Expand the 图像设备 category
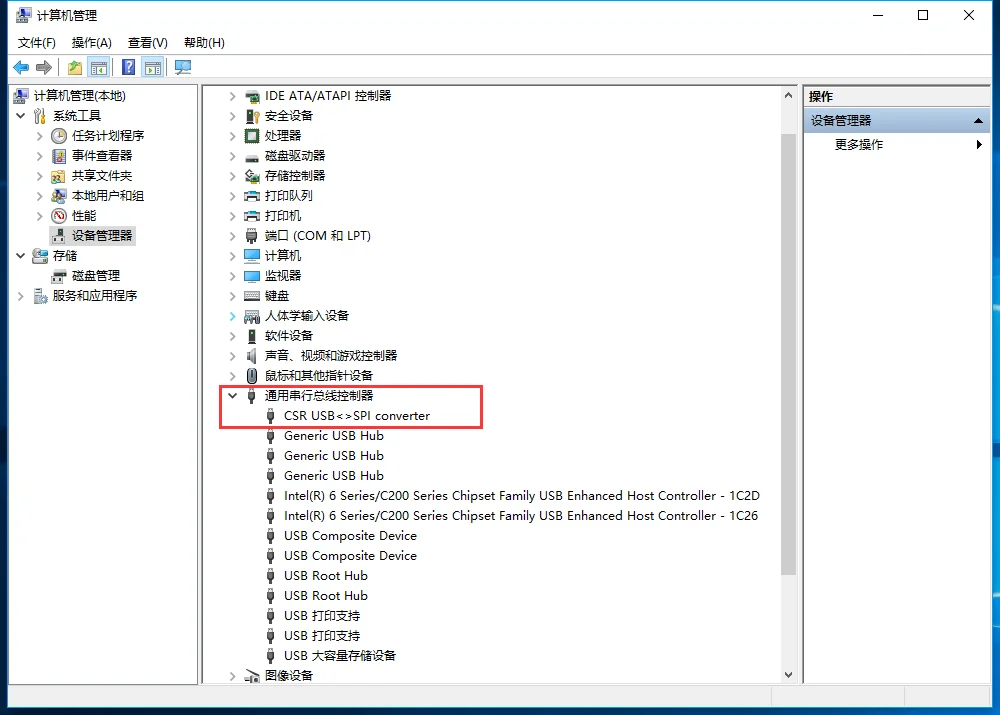1000x715 pixels. point(233,676)
